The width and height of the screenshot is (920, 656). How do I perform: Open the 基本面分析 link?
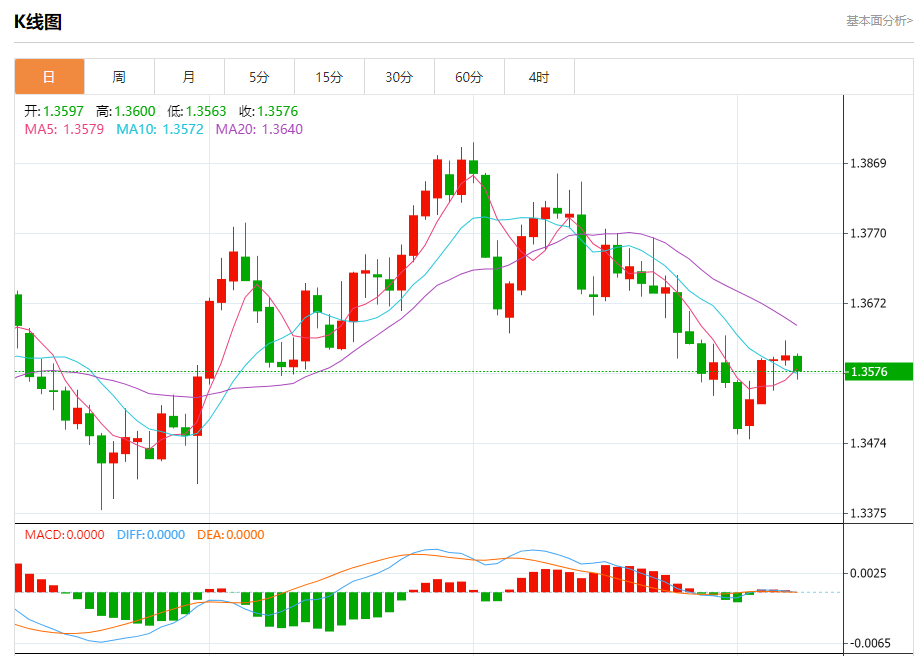(878, 21)
